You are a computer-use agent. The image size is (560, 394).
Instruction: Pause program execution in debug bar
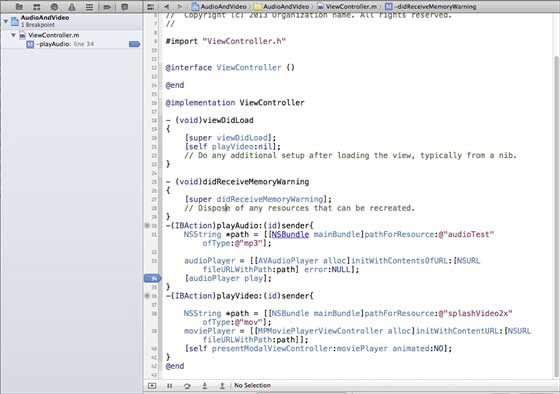170,386
